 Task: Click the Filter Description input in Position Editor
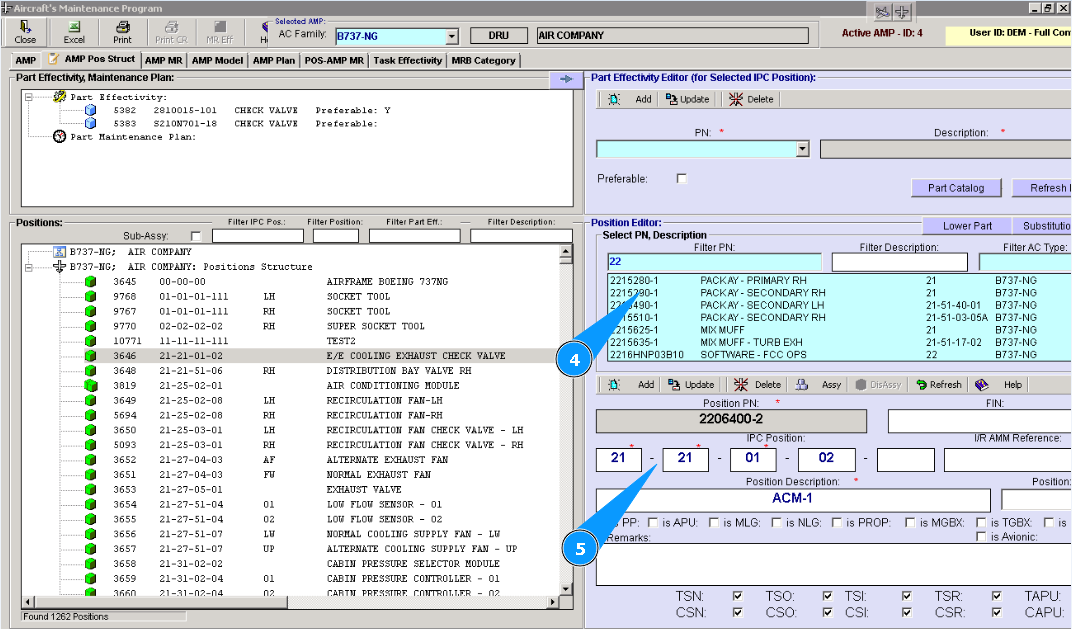coord(899,262)
